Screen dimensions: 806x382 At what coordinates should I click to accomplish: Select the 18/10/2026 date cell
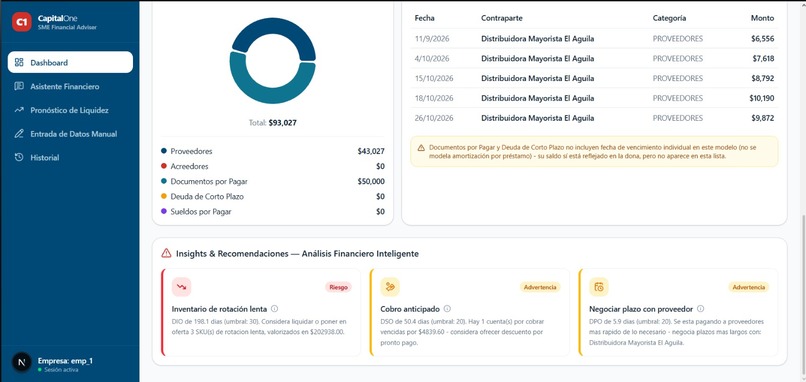(x=434, y=98)
